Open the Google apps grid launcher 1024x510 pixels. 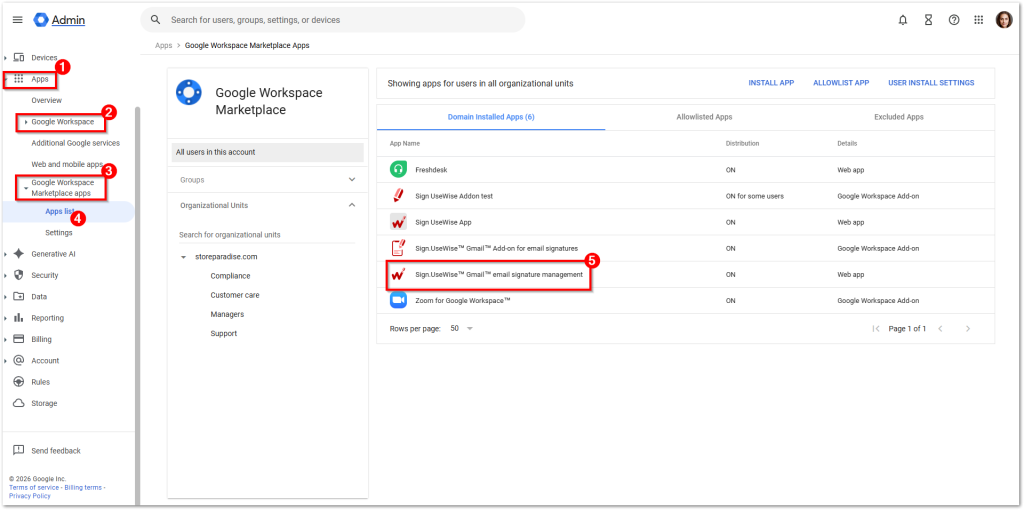click(978, 20)
